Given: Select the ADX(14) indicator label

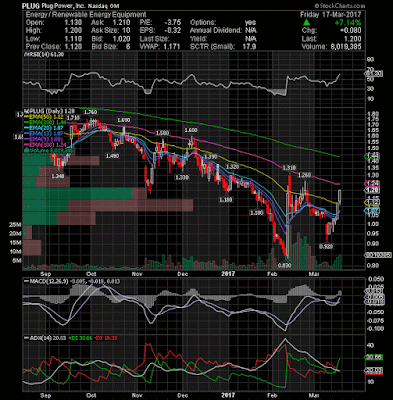Looking at the screenshot, I should (37, 338).
